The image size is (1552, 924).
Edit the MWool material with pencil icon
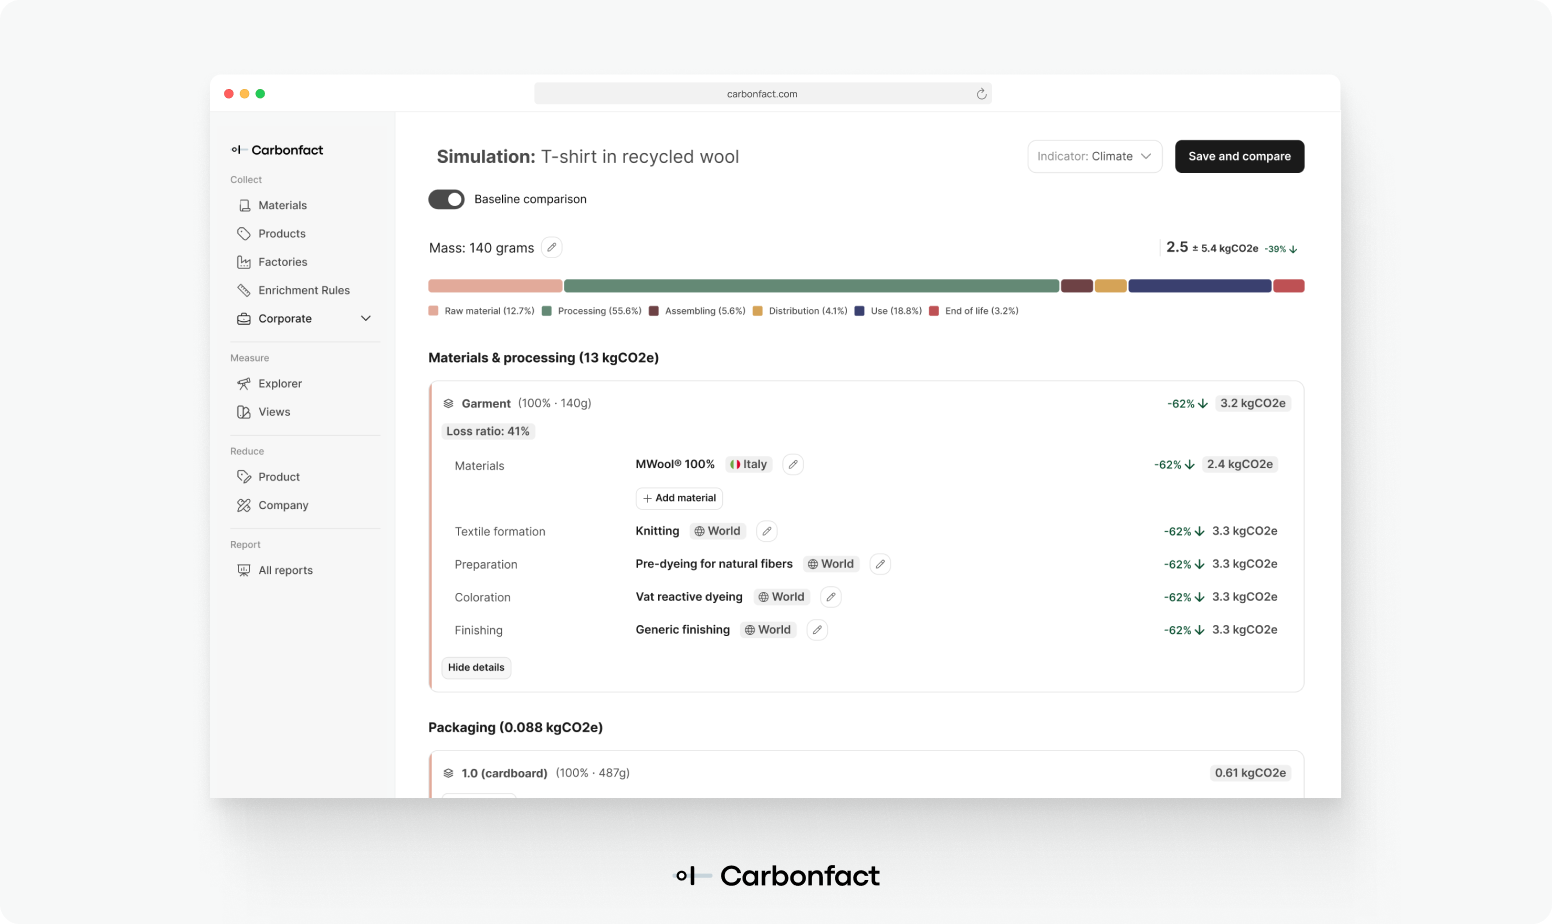coord(793,464)
